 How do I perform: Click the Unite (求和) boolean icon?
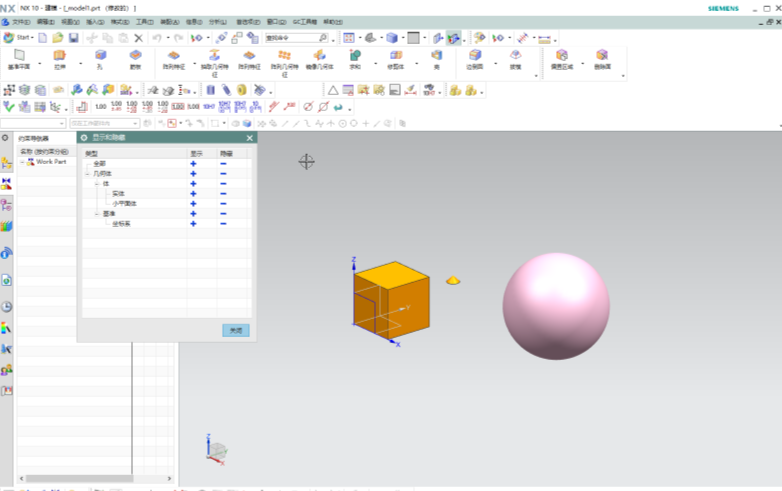coord(355,57)
